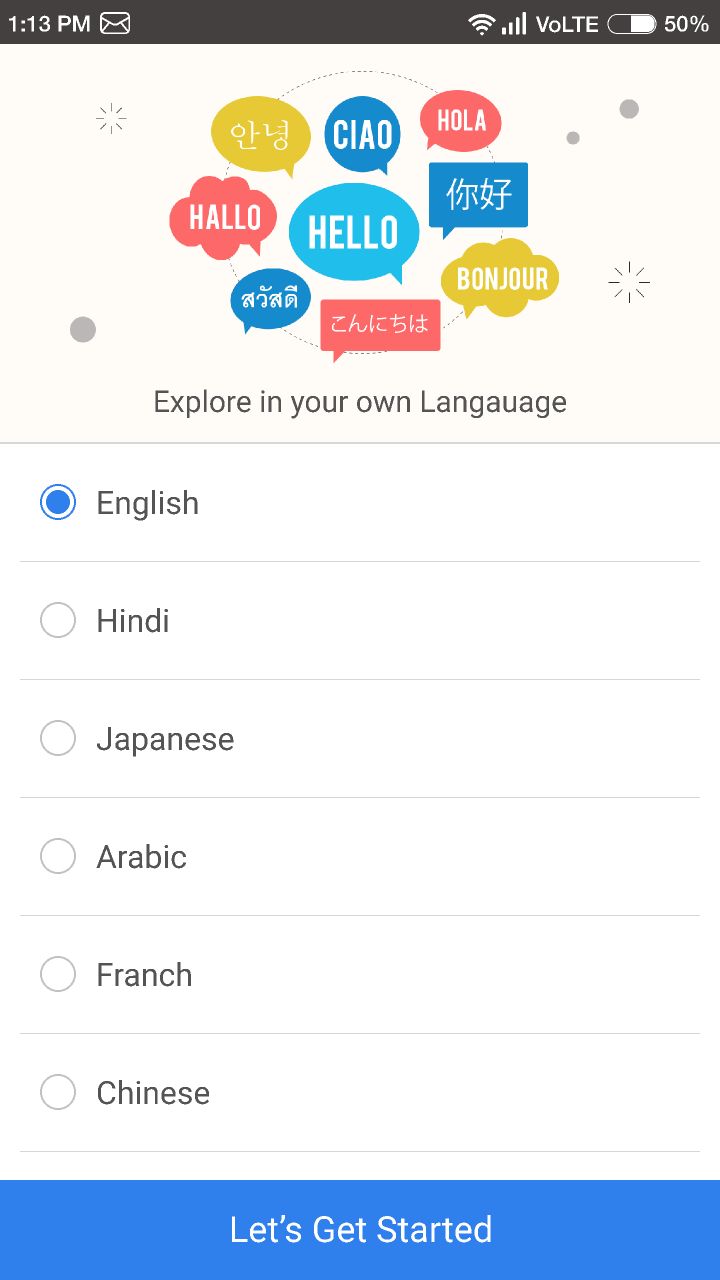720x1280 pixels.
Task: Tap the blue HELLO speech bubble
Action: (x=353, y=232)
